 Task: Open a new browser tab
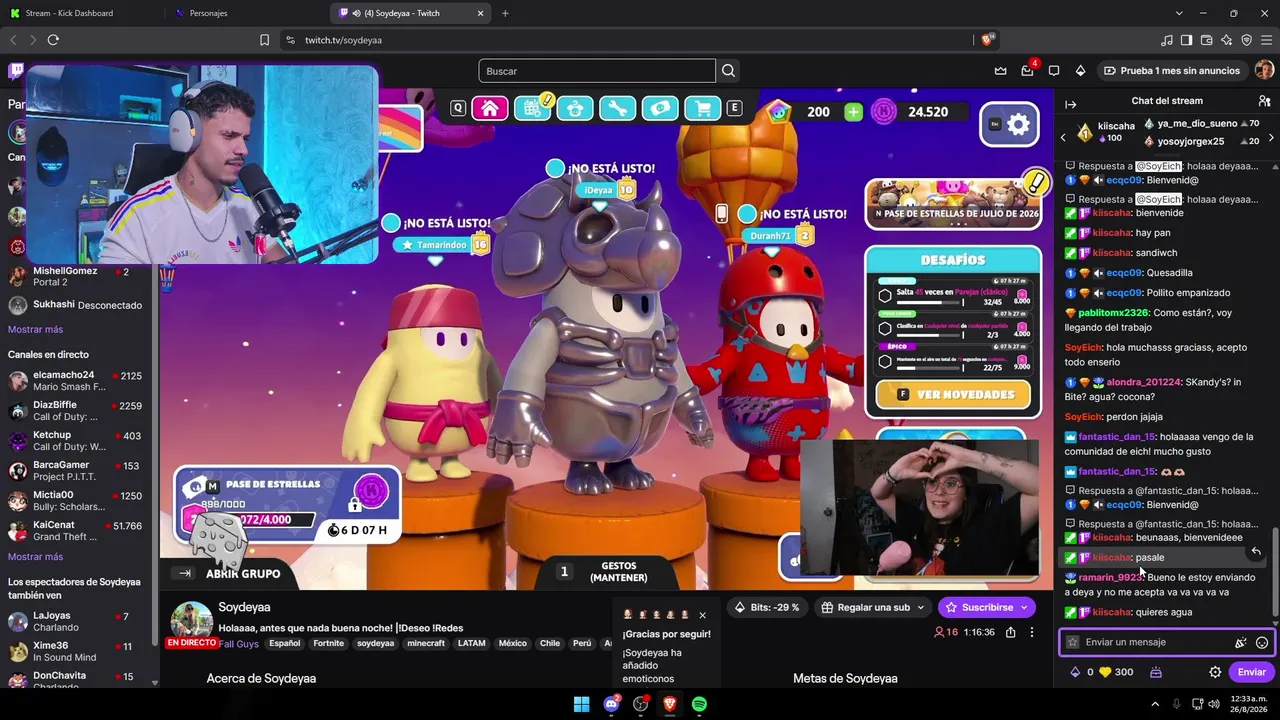click(x=505, y=13)
